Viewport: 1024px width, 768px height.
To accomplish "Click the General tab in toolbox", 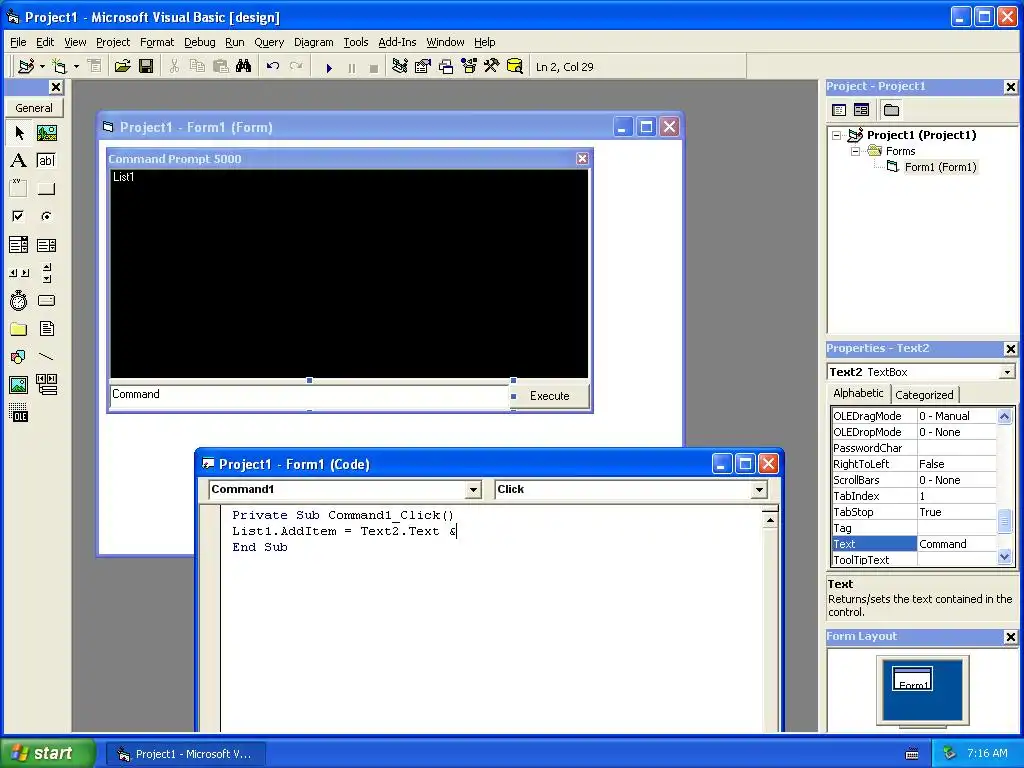I will point(34,108).
